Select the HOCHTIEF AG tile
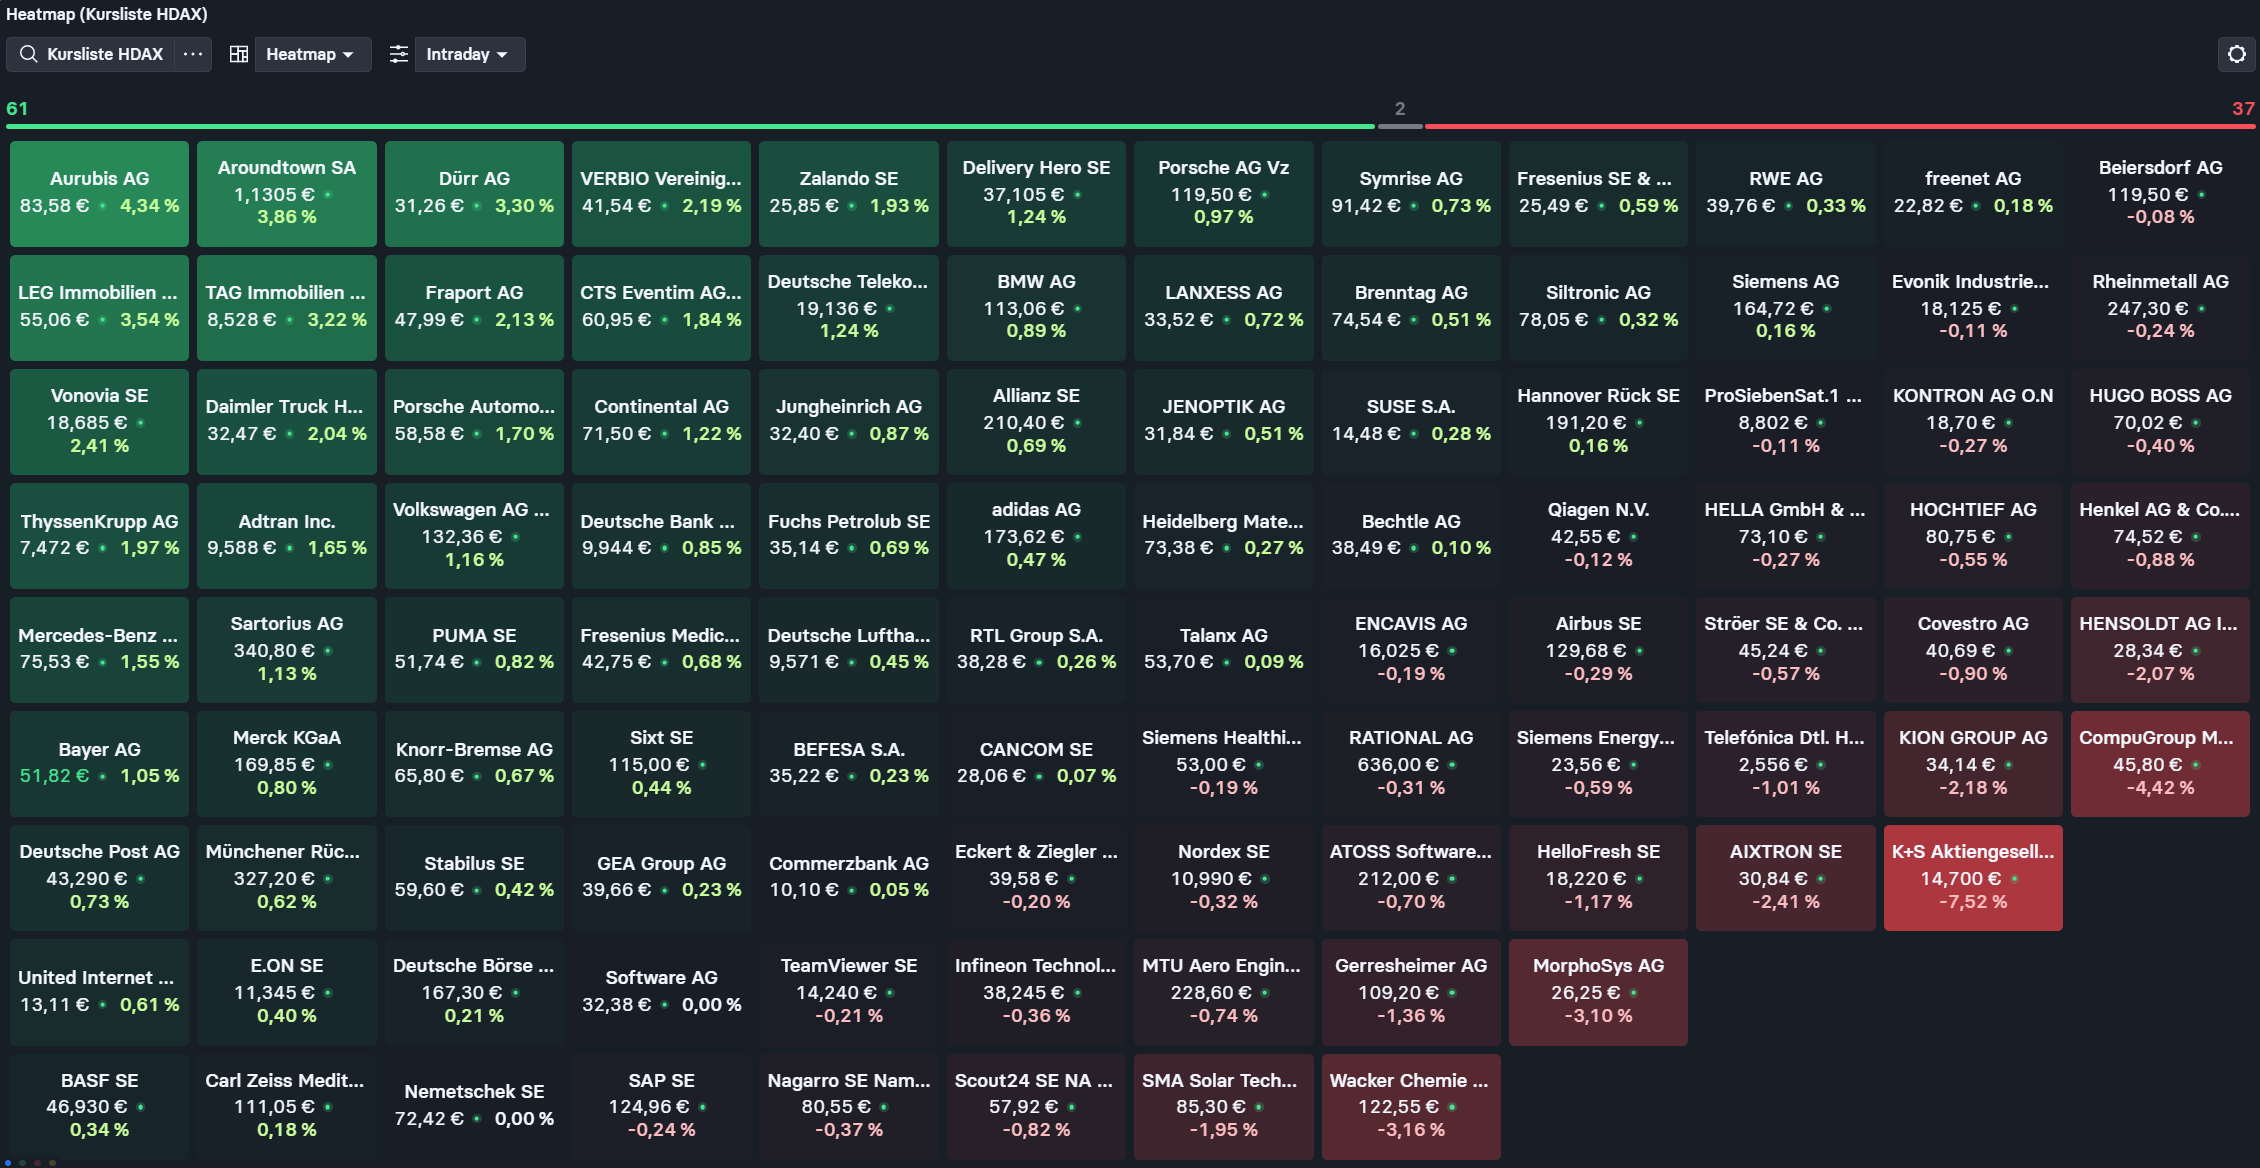 click(1973, 536)
